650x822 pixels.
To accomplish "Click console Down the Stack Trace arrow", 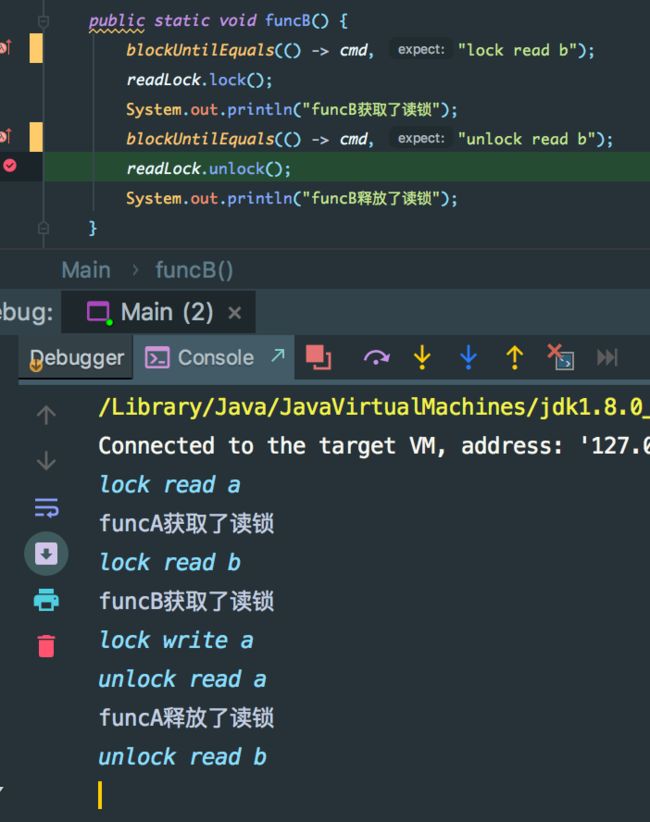I will (46, 460).
